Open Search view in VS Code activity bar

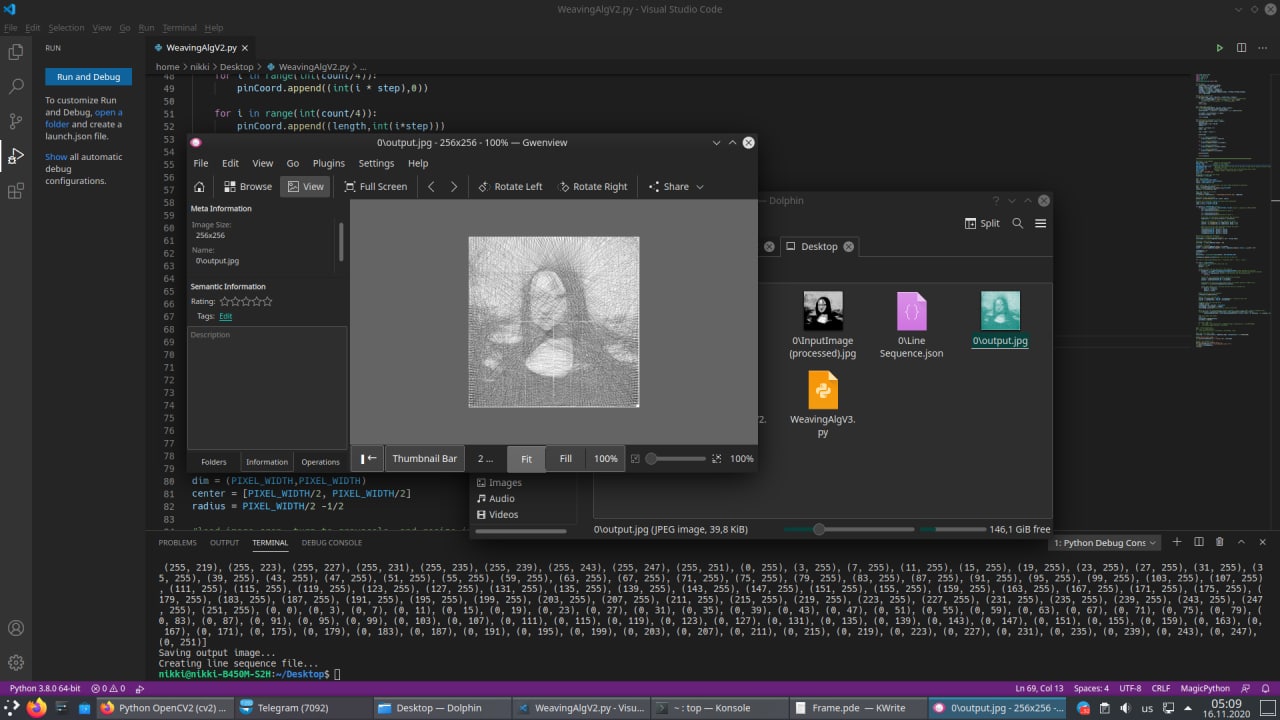(x=16, y=87)
